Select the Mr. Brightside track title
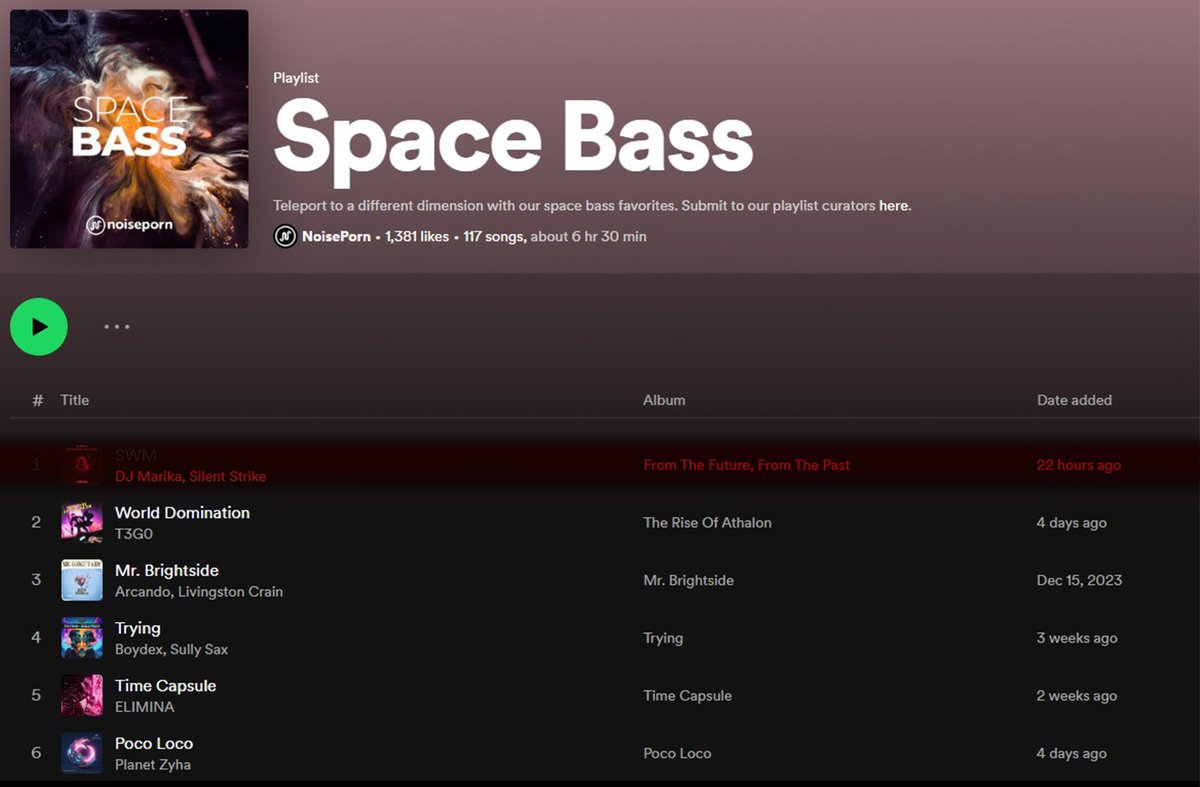This screenshot has width=1200, height=787. point(167,571)
